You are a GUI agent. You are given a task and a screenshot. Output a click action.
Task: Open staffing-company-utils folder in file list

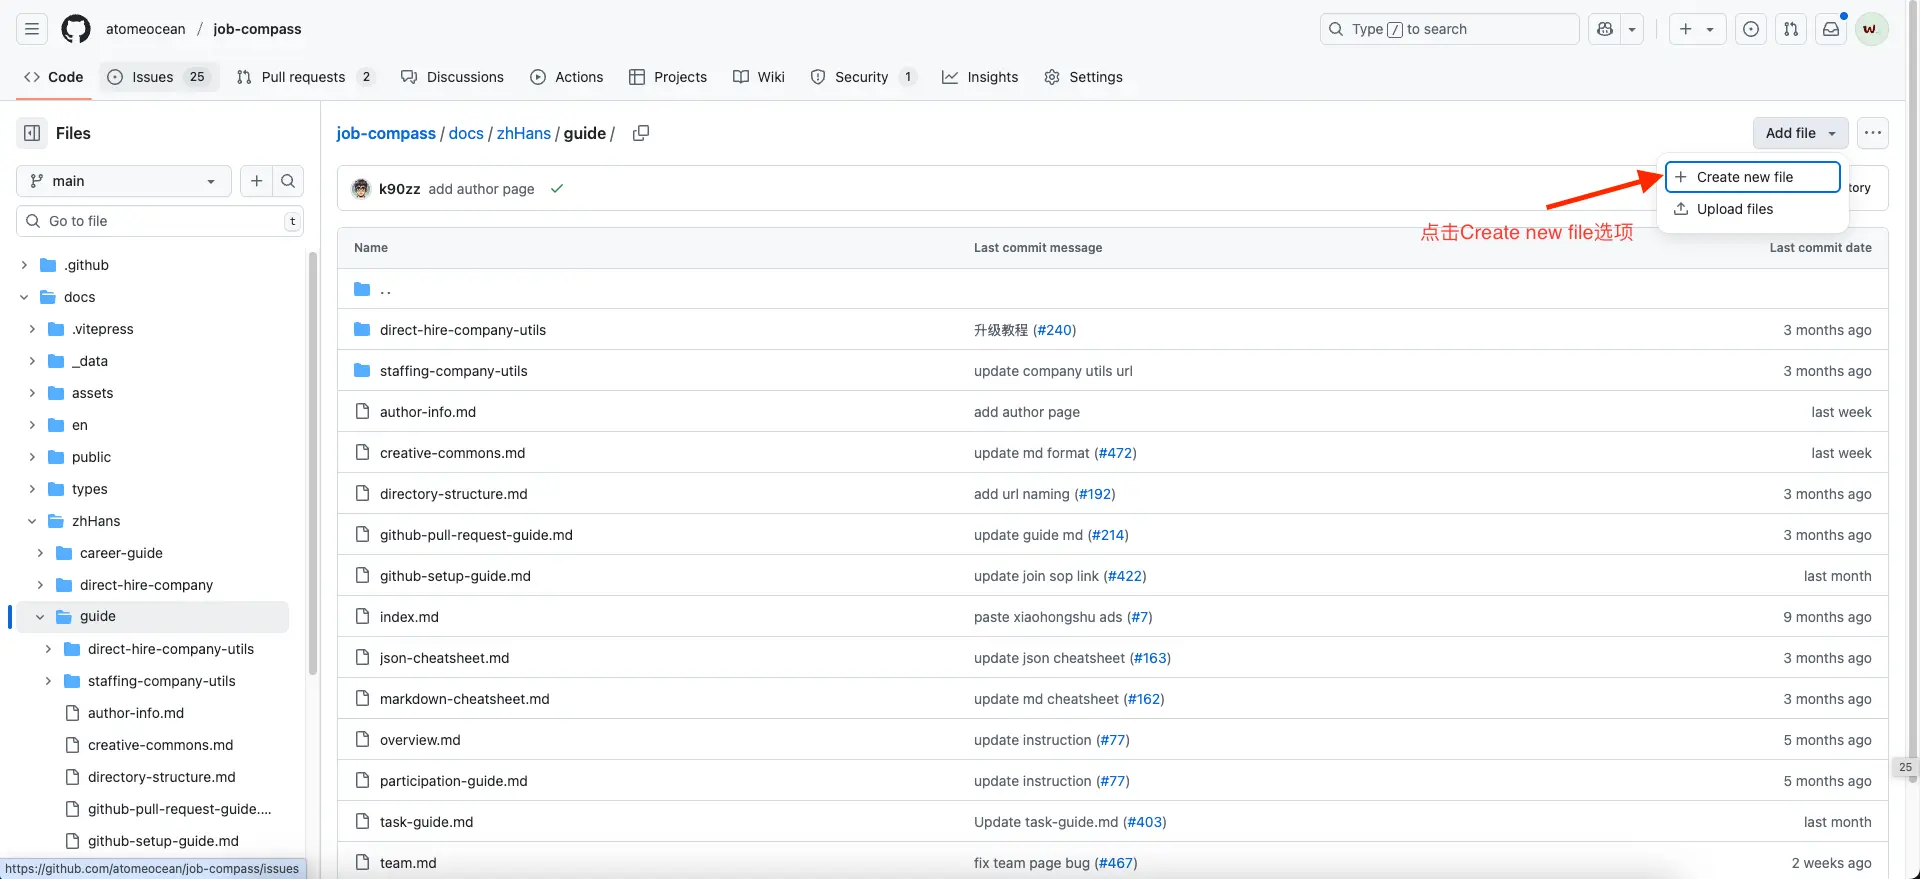453,371
